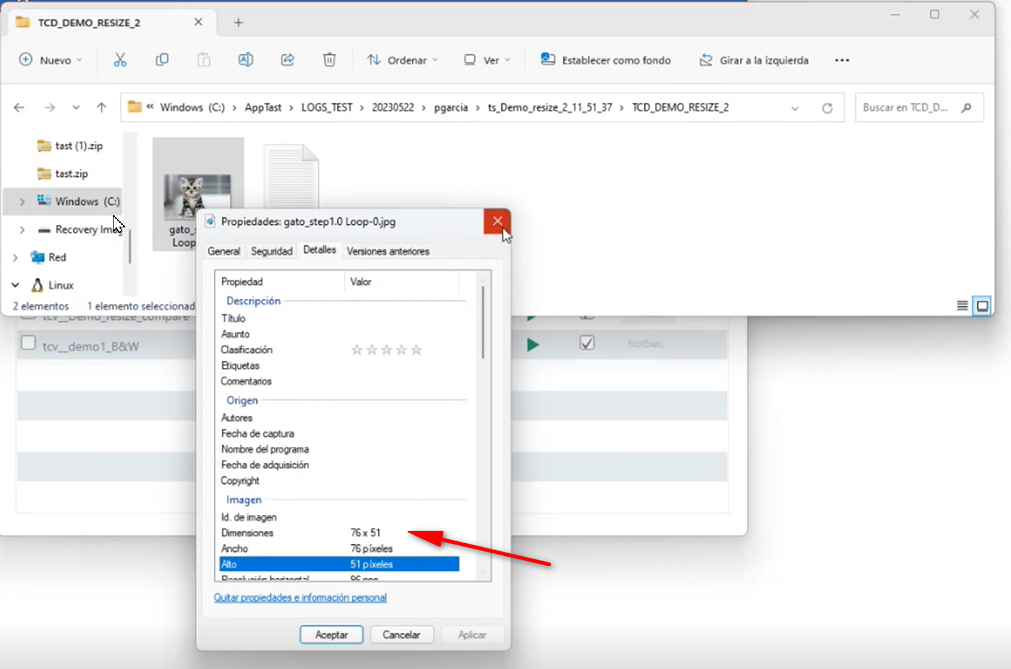Go up one folder level
1011x669 pixels.
click(x=101, y=108)
